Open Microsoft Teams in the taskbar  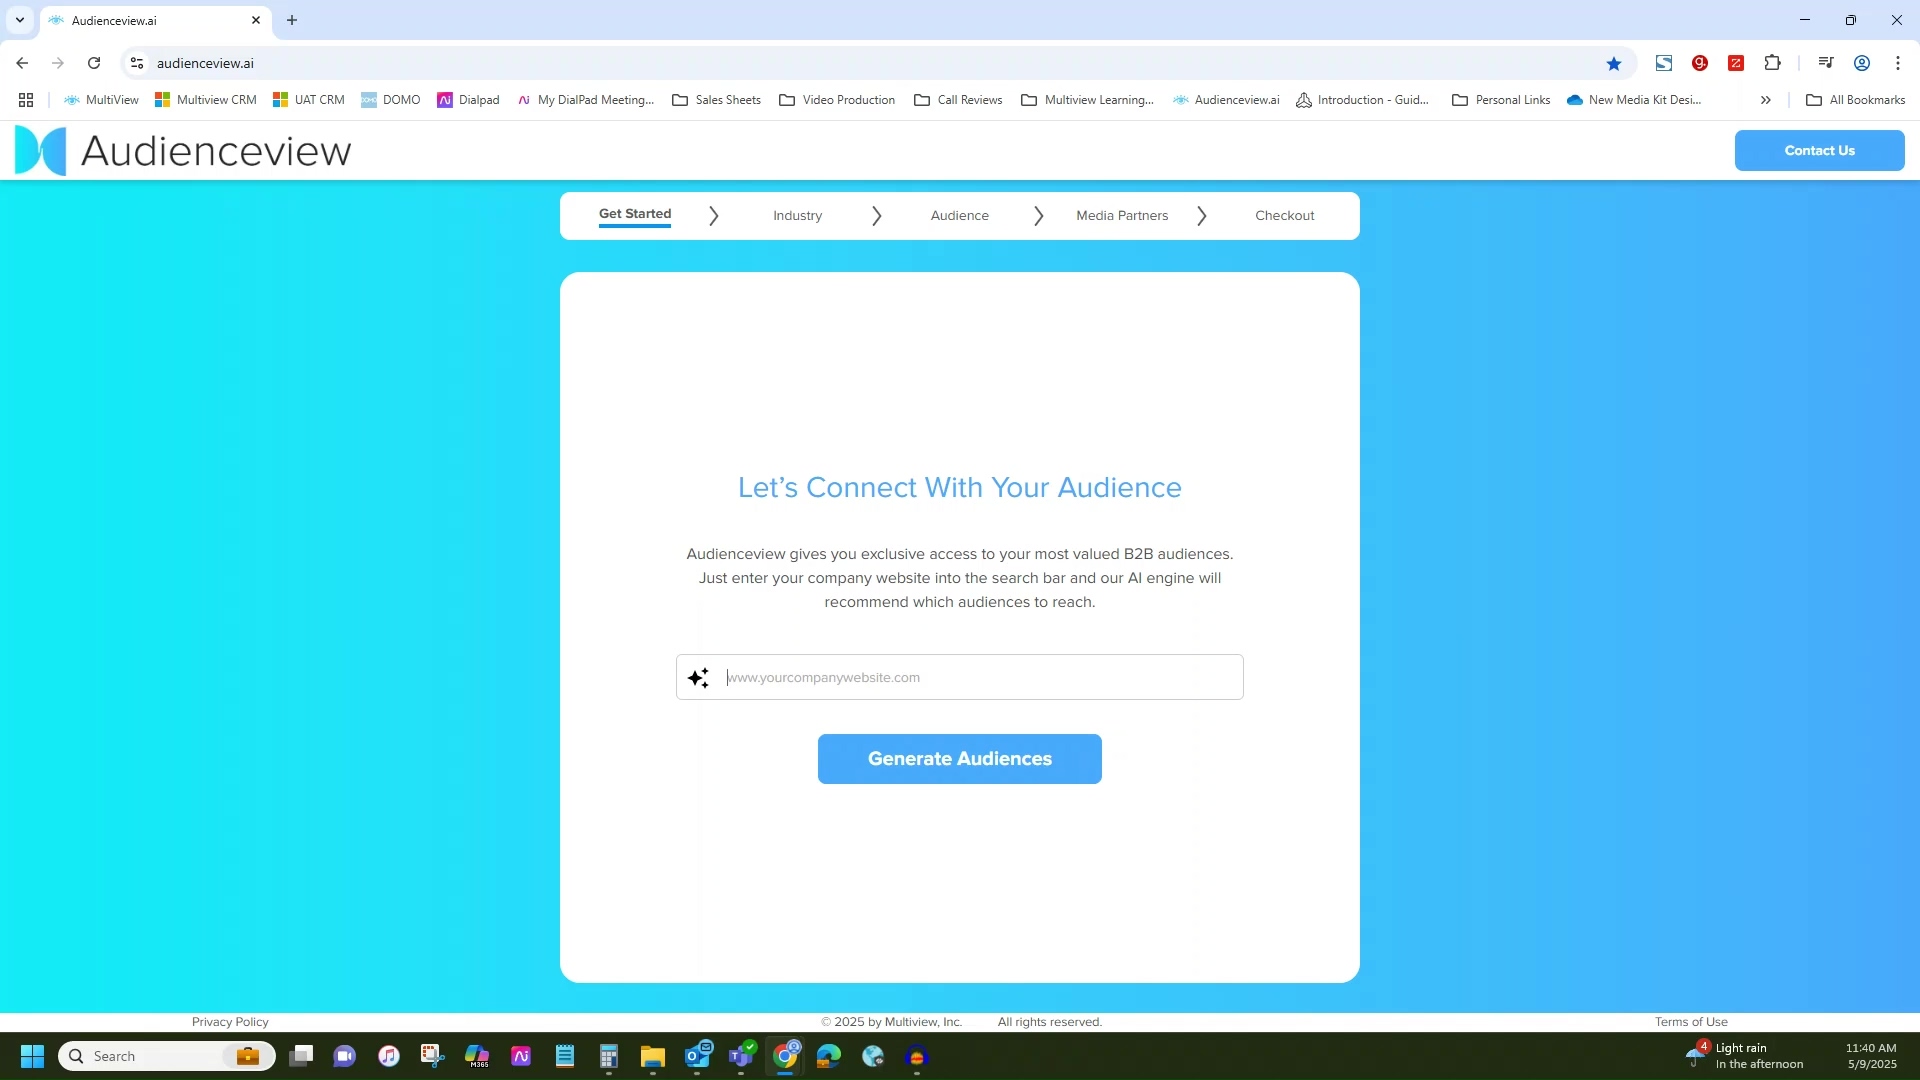(742, 1055)
